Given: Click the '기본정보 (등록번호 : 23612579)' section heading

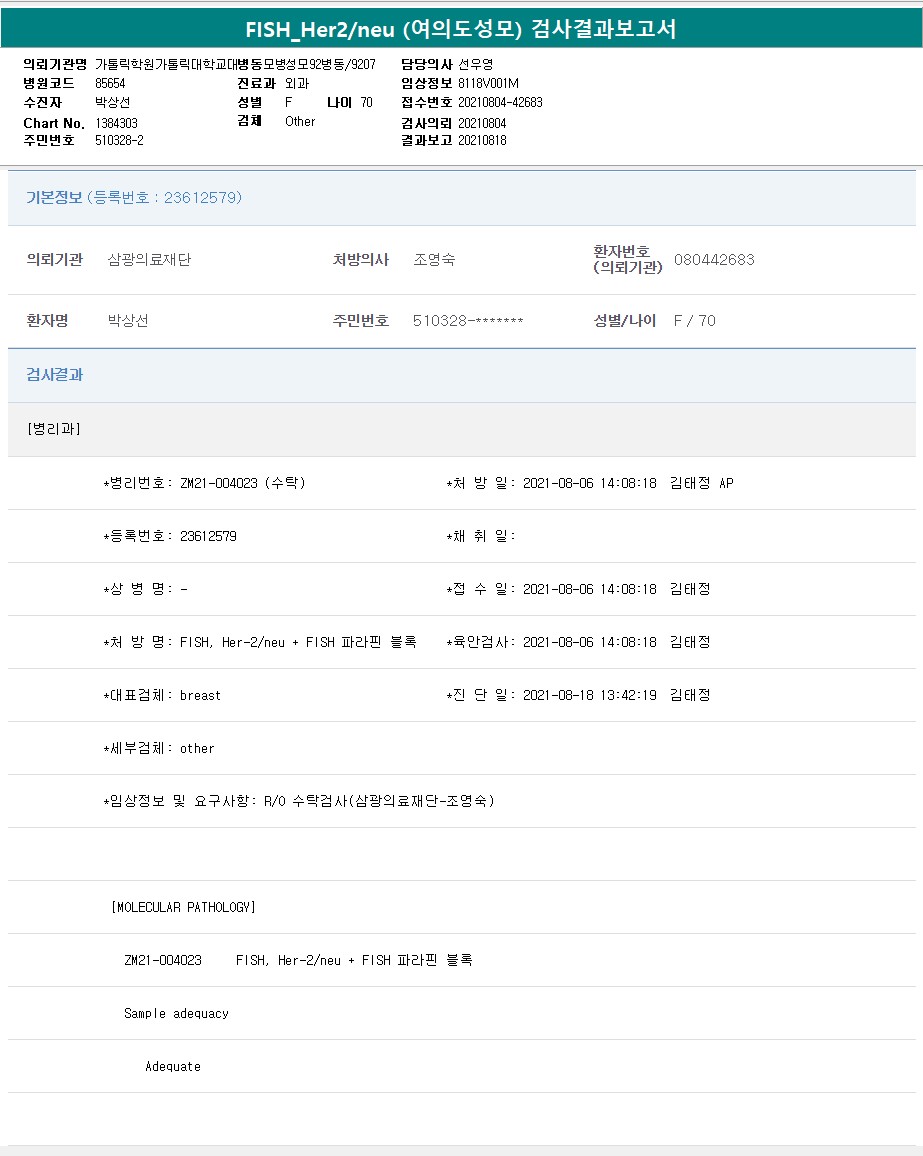Looking at the screenshot, I should (134, 198).
